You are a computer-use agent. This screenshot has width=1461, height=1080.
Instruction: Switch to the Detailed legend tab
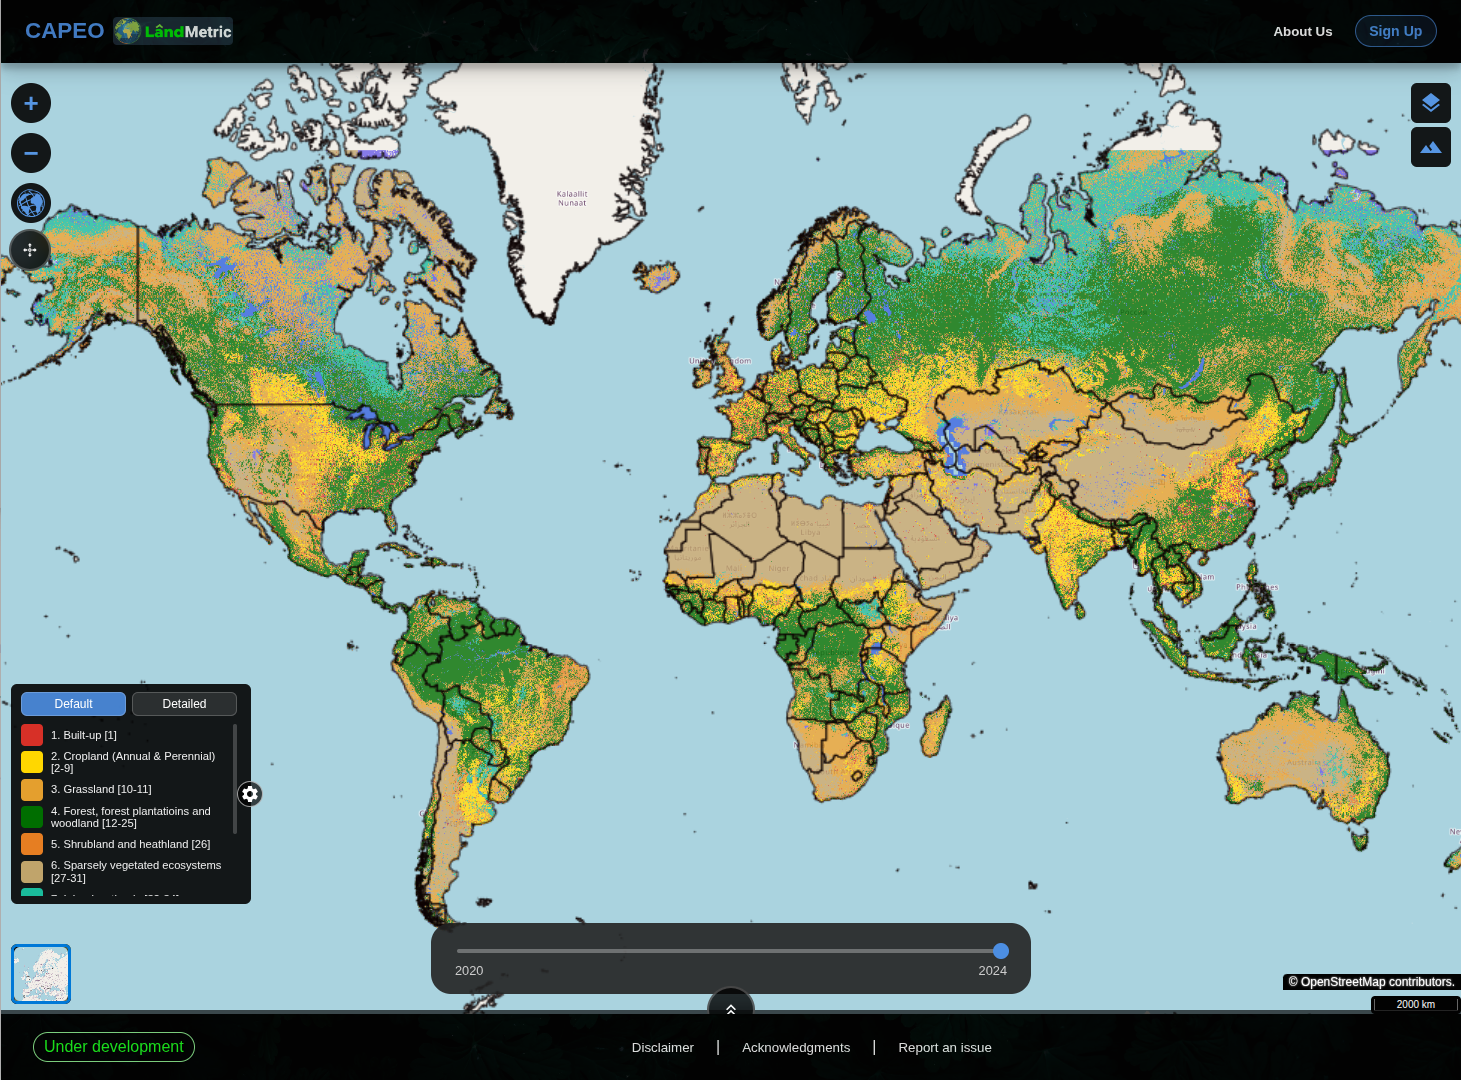[x=185, y=704]
